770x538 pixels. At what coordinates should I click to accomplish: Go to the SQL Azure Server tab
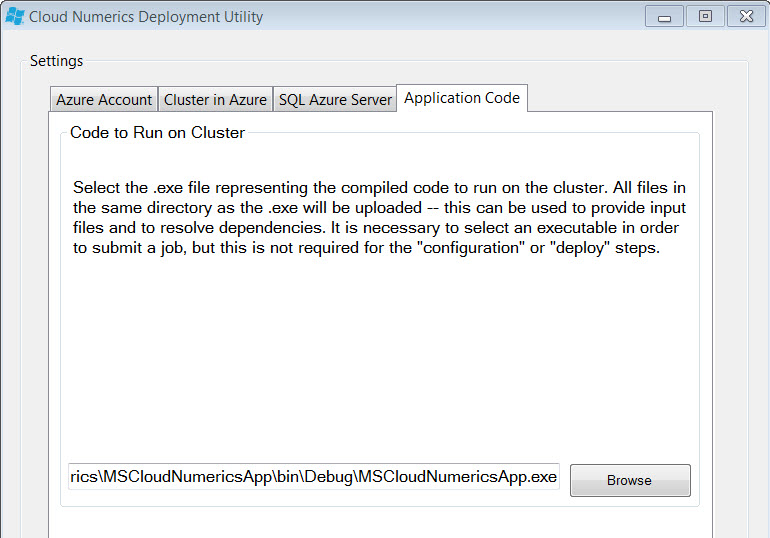(x=335, y=100)
